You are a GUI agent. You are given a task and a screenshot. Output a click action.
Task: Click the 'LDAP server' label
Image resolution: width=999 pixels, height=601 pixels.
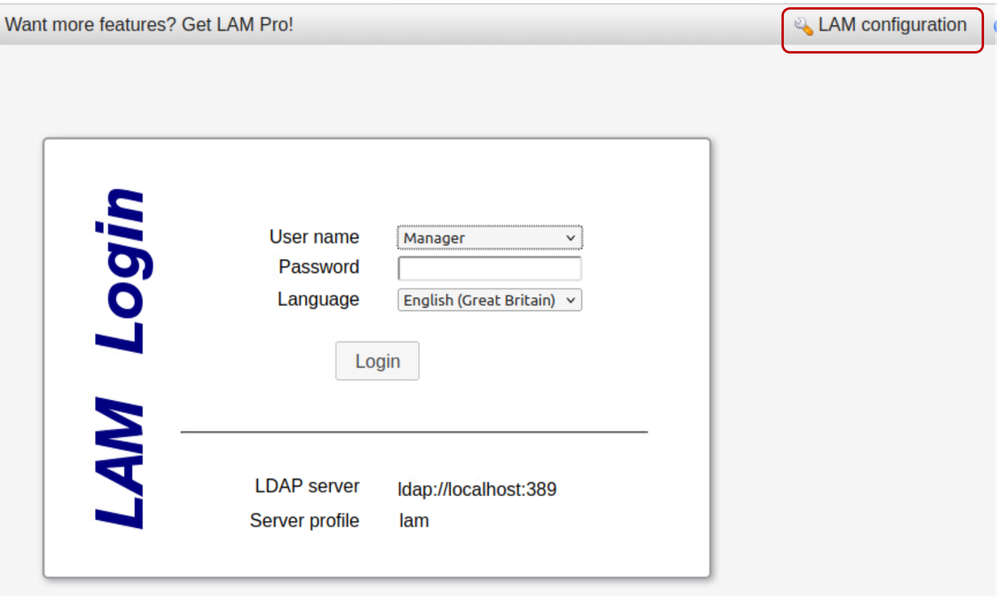click(307, 486)
